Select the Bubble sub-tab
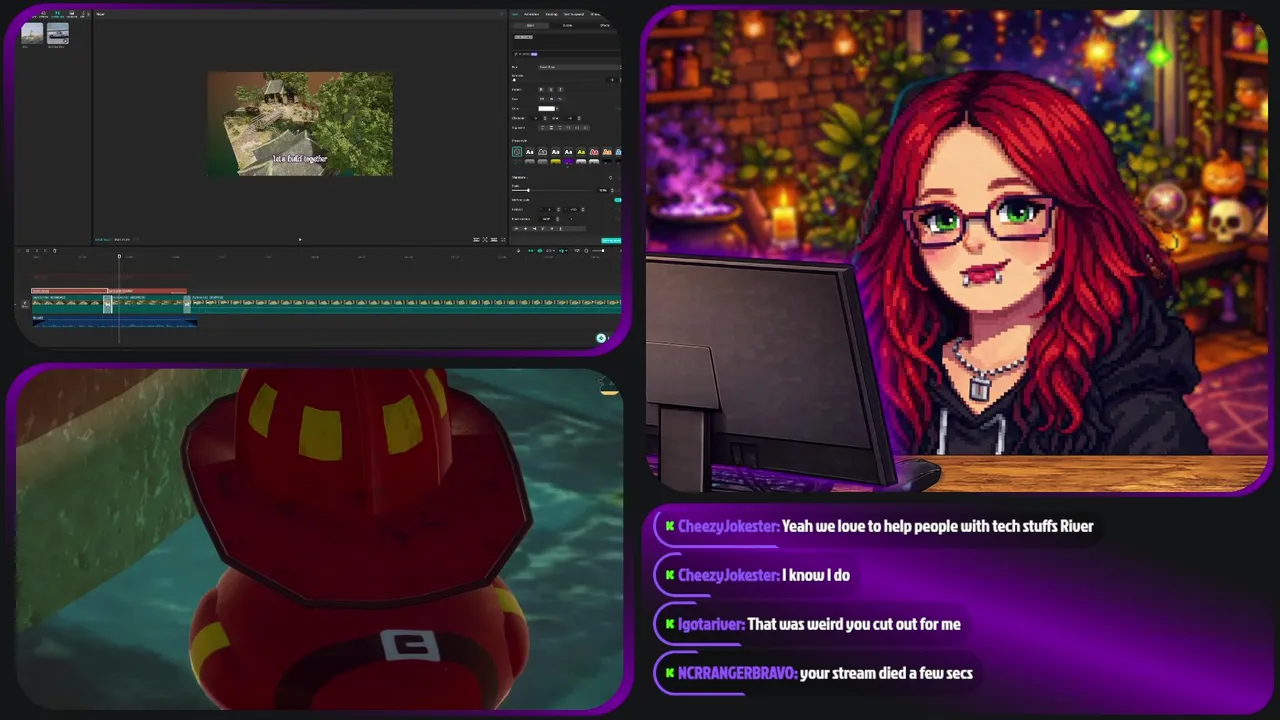1280x720 pixels. pos(568,25)
